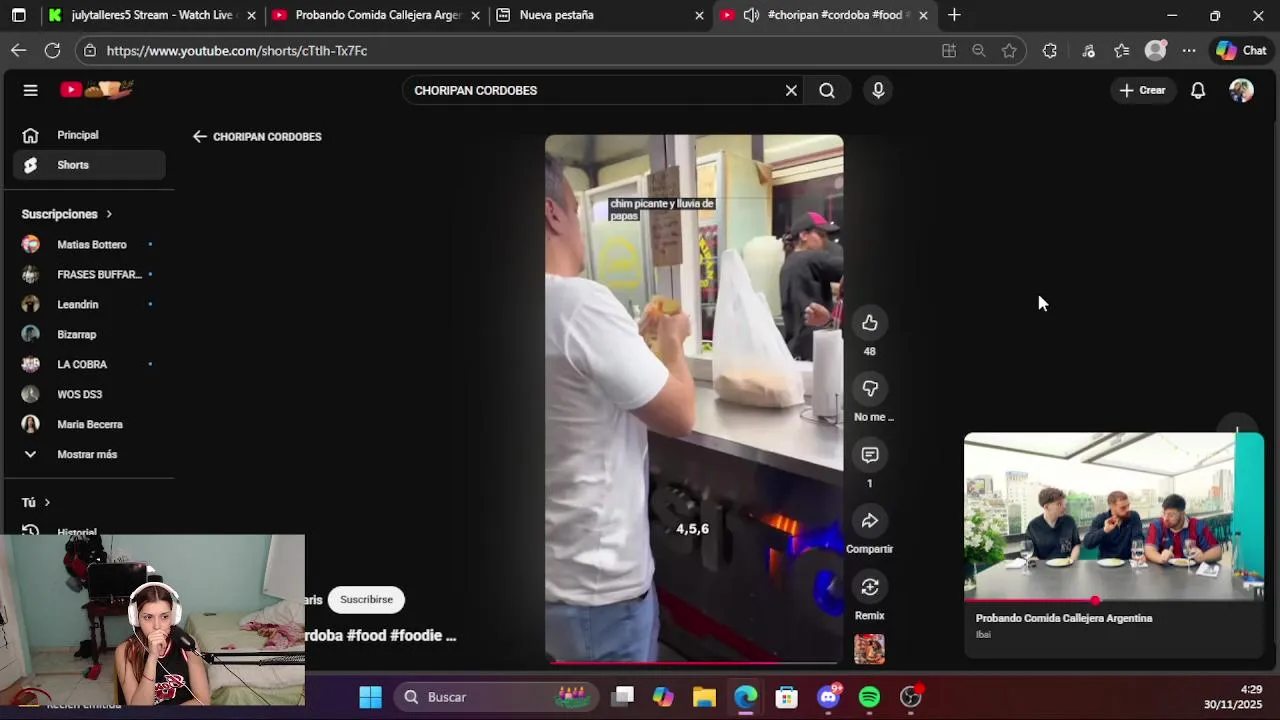Open Leandrin channel
Screen dimensions: 1280x720
pos(88,304)
